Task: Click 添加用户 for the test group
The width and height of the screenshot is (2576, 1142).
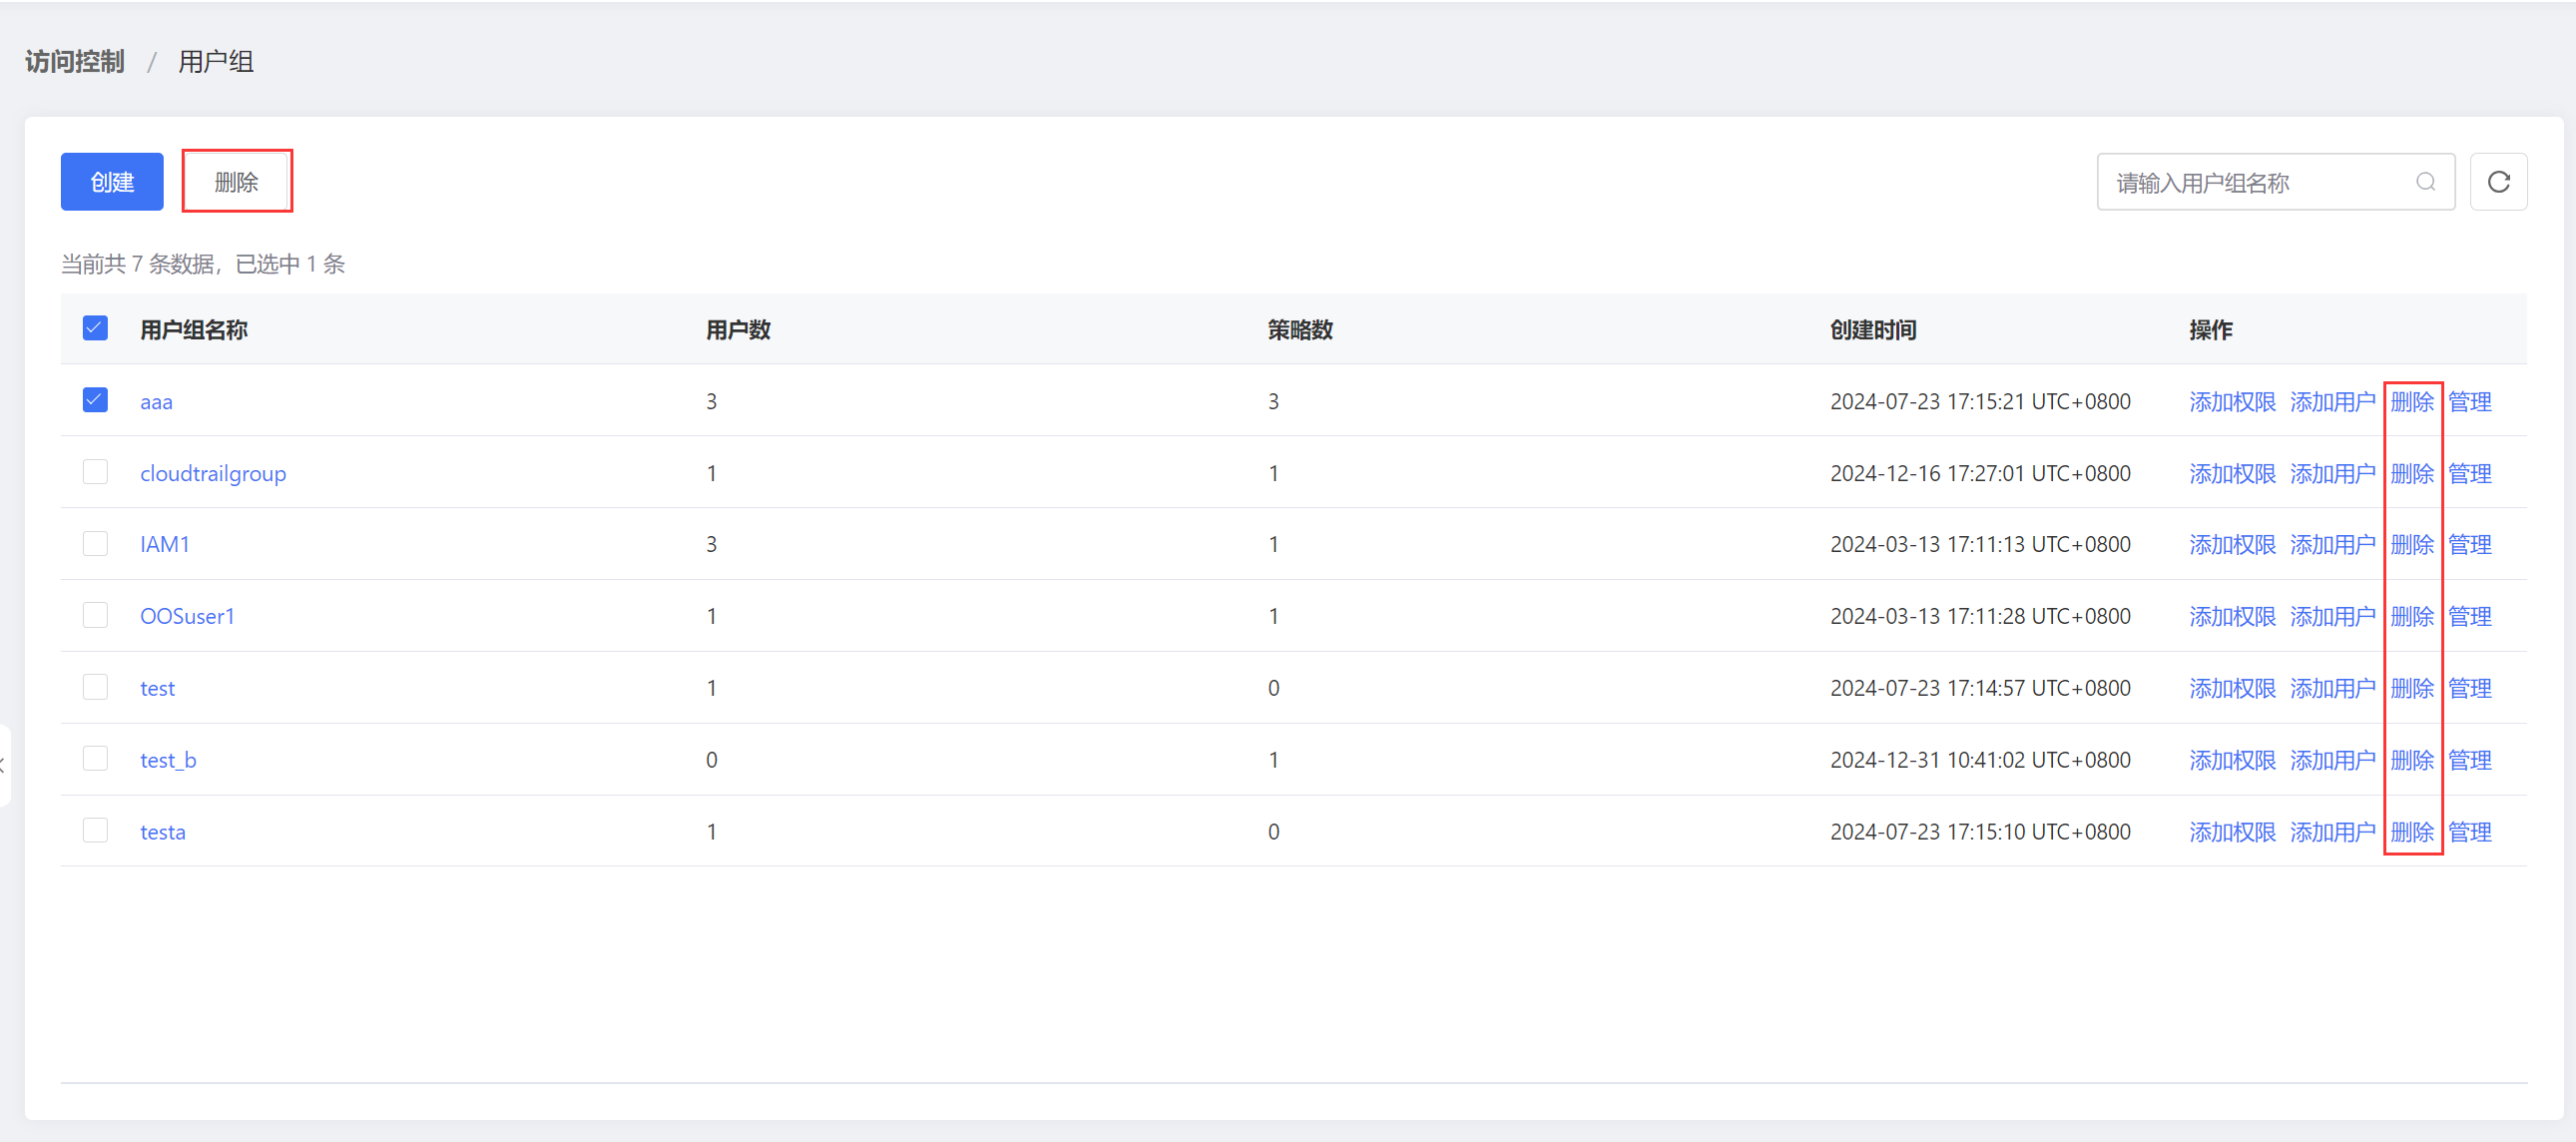Action: point(2331,689)
